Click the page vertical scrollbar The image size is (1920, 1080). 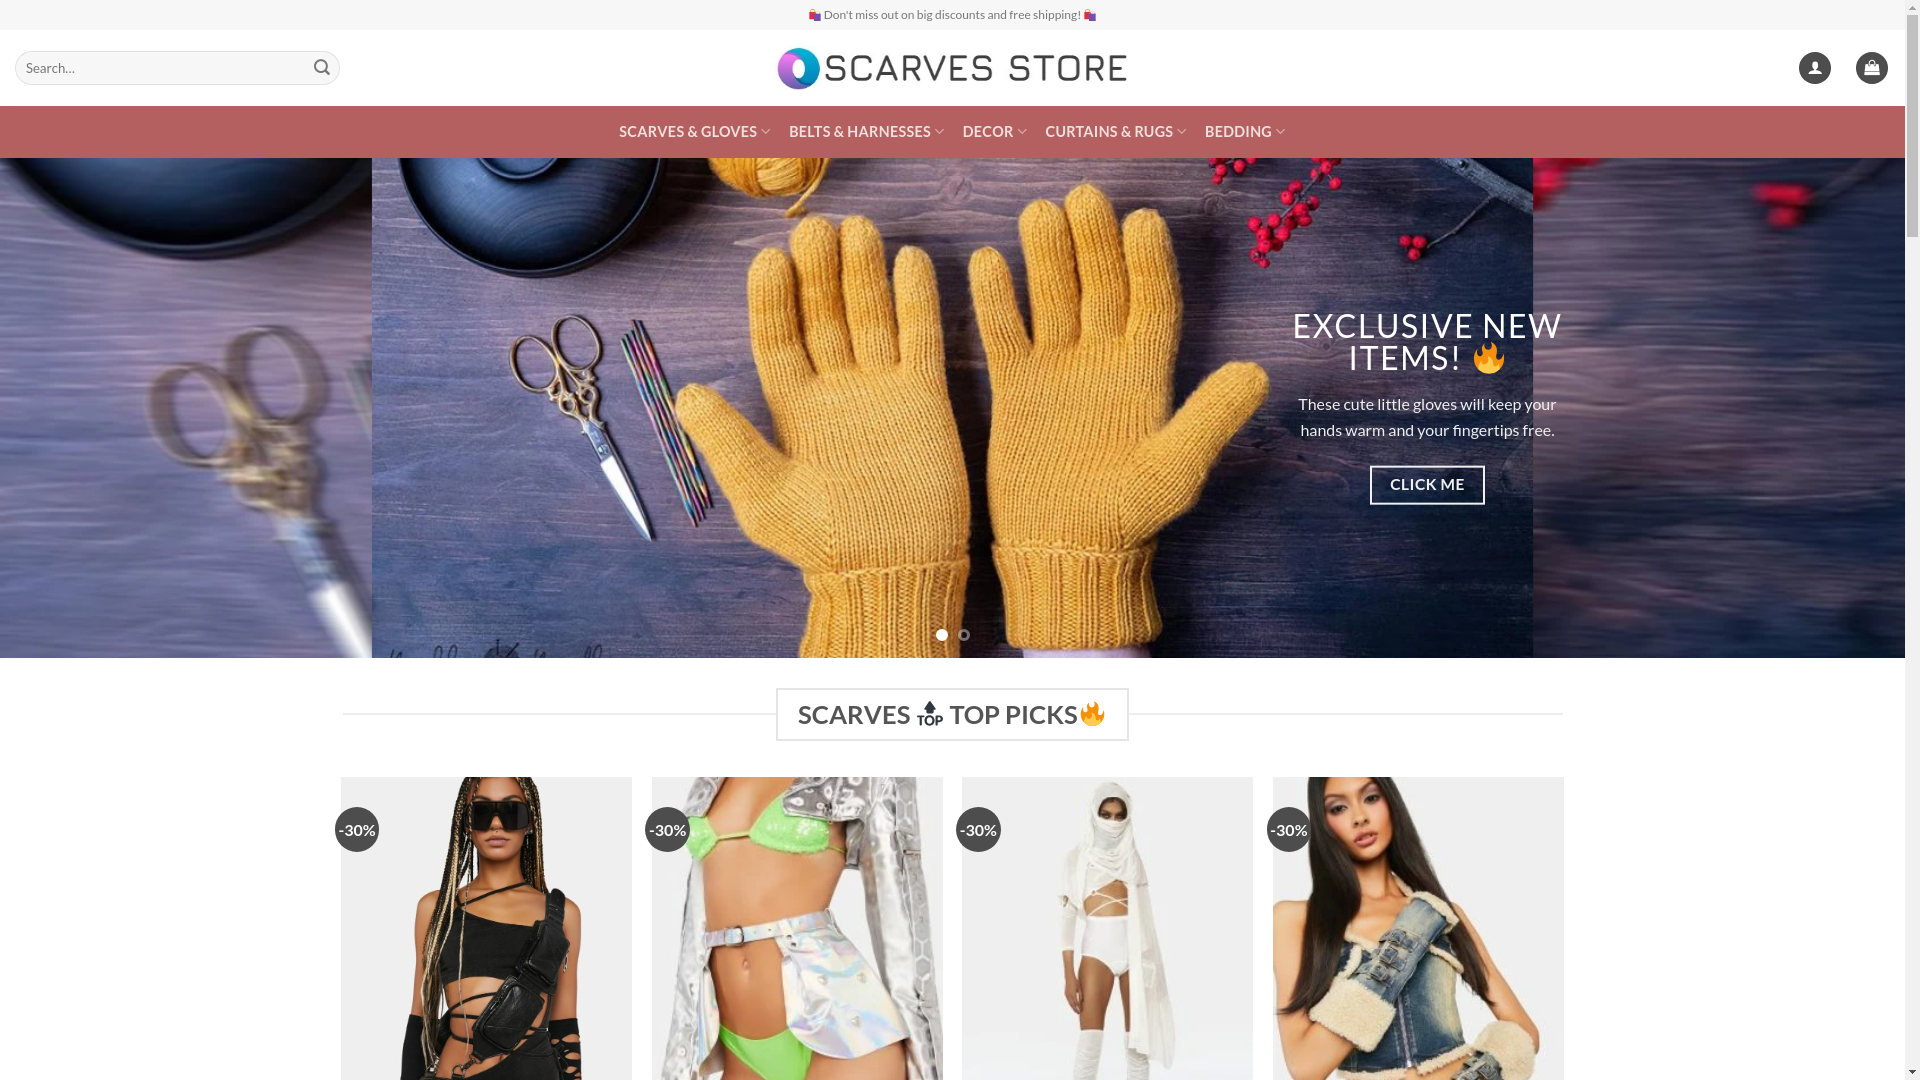click(x=1912, y=540)
